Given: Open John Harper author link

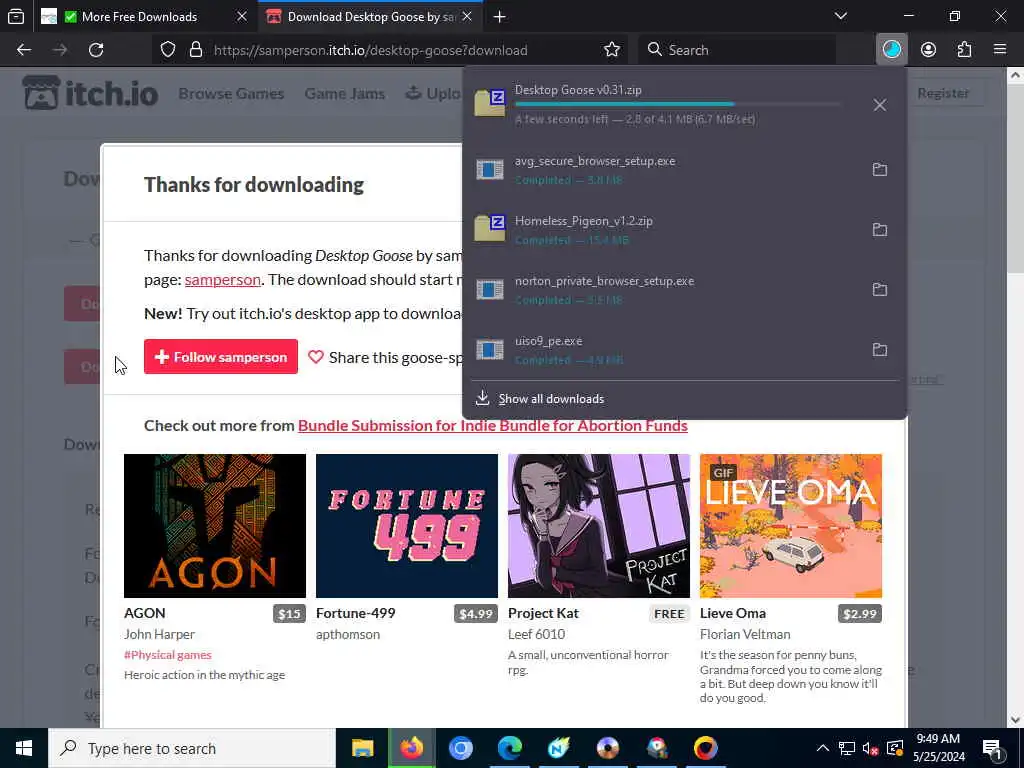Looking at the screenshot, I should tap(159, 634).
